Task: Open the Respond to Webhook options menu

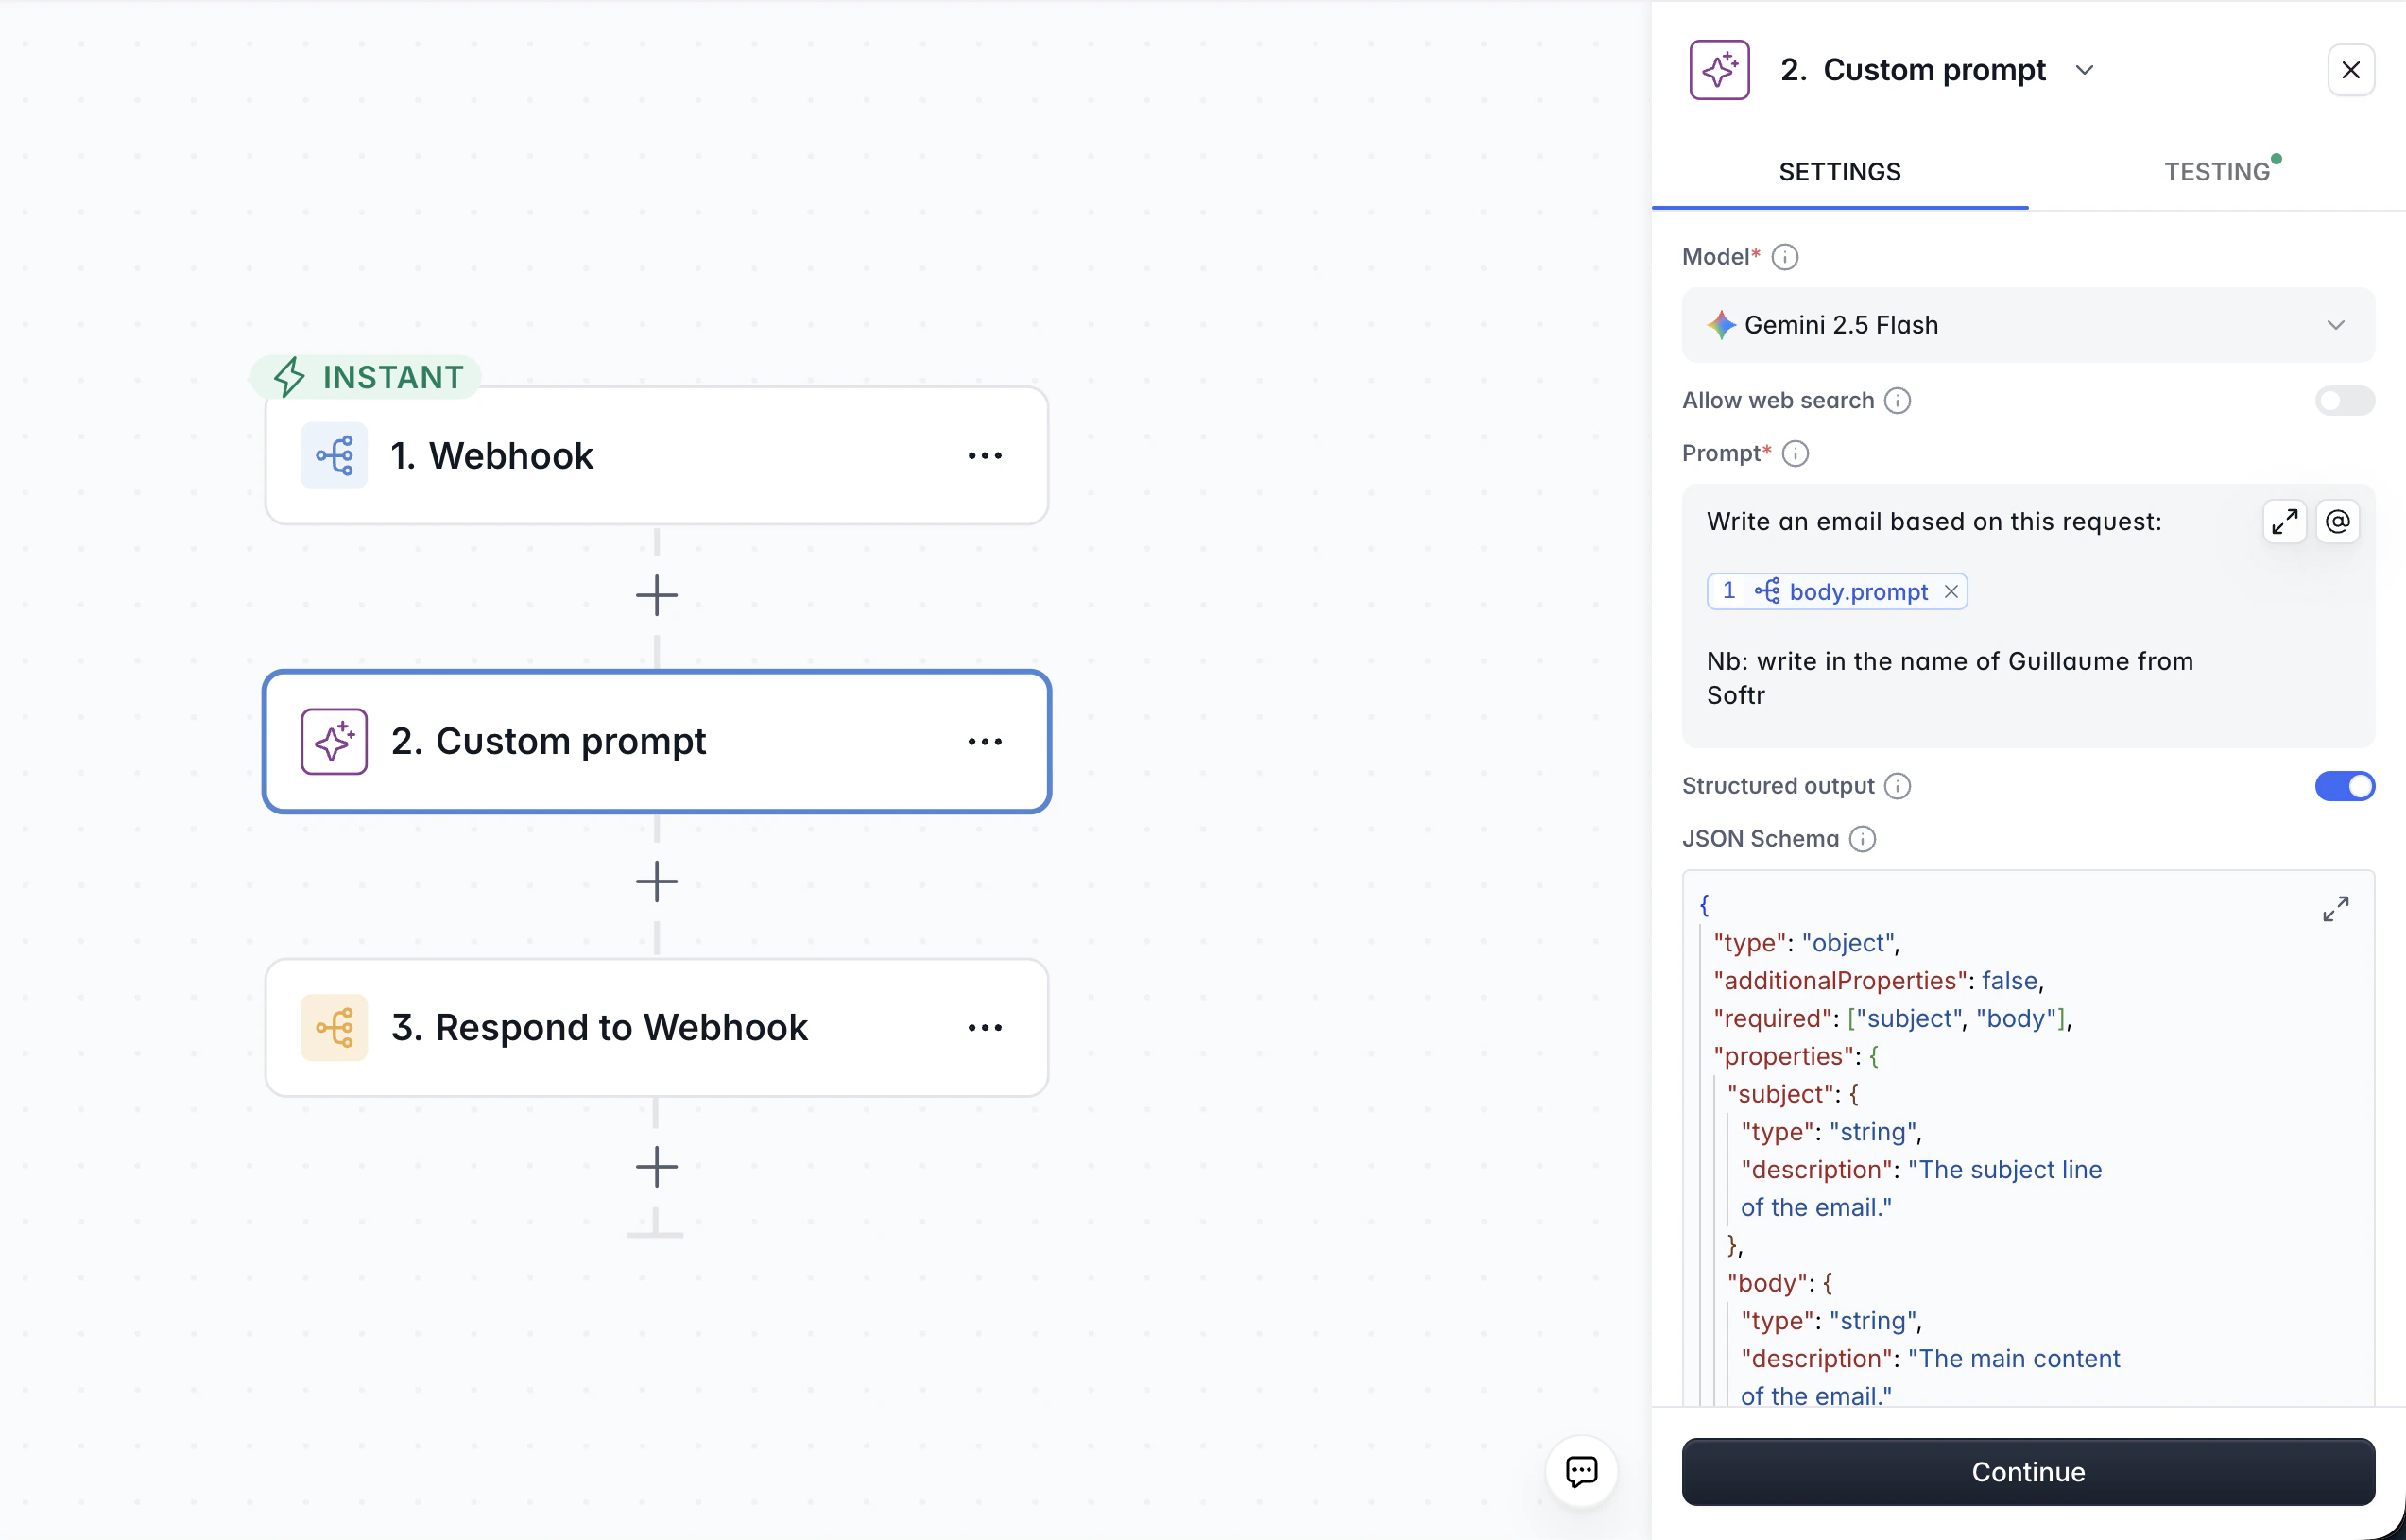Action: [985, 1027]
